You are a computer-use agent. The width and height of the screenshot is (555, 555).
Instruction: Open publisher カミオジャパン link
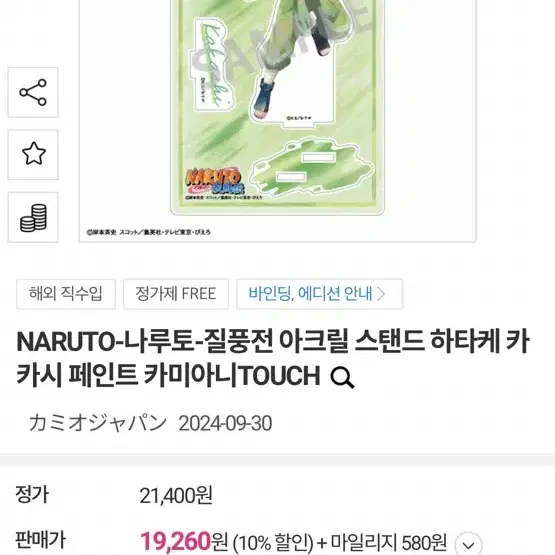[98, 423]
